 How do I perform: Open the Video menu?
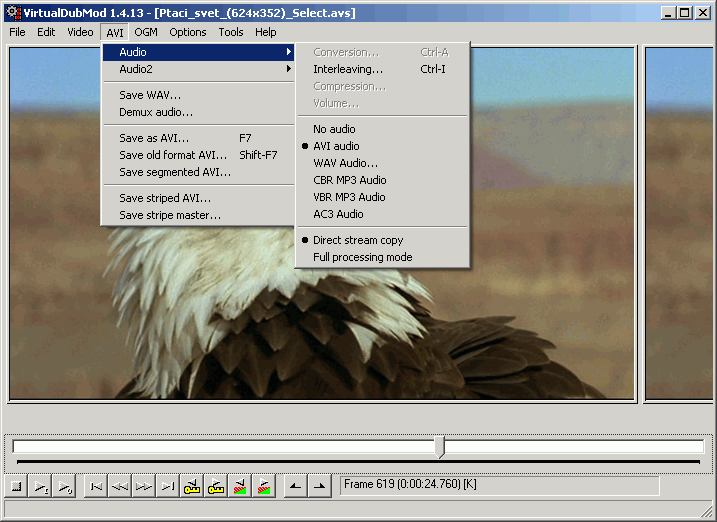(x=80, y=32)
